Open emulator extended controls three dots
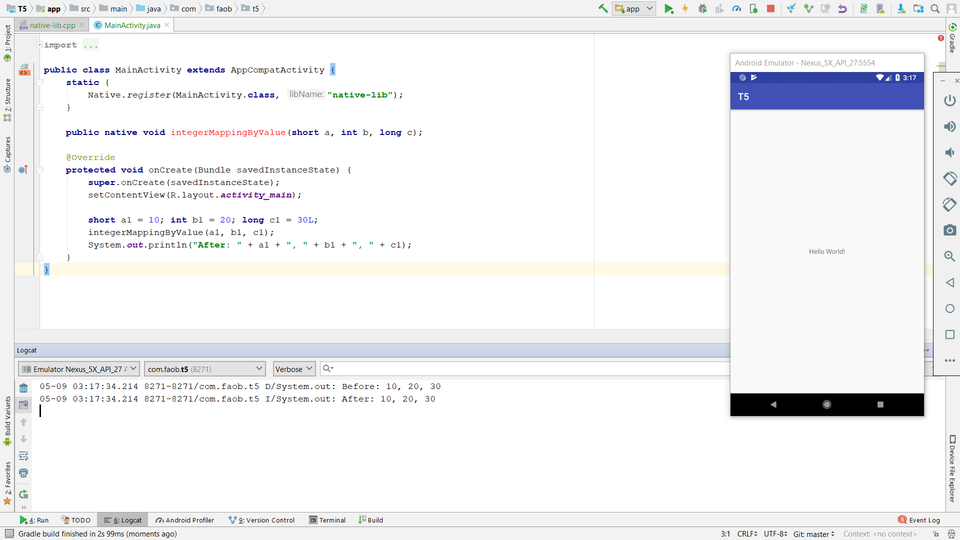The image size is (960, 540). (950, 361)
